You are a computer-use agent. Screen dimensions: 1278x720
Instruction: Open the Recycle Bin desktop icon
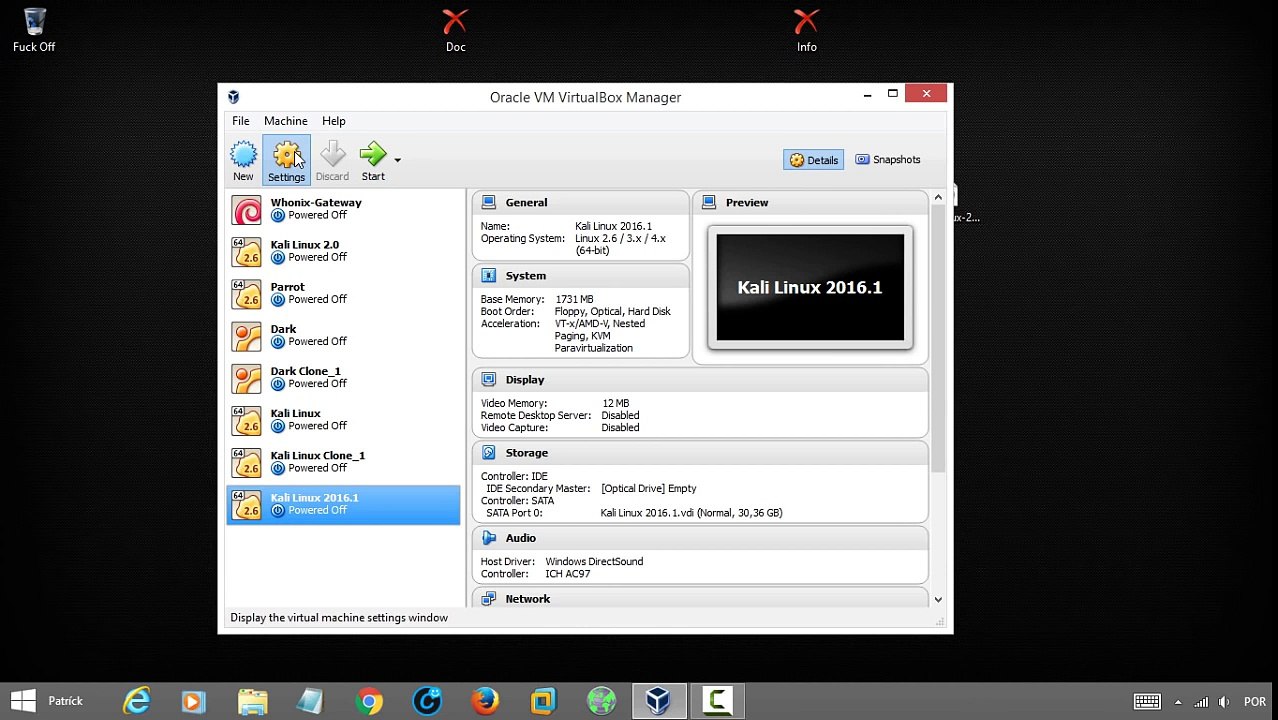[x=34, y=30]
